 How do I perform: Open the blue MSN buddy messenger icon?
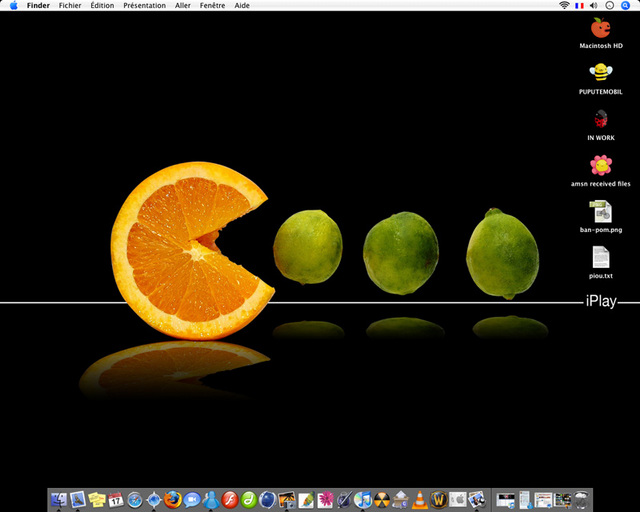[211, 499]
